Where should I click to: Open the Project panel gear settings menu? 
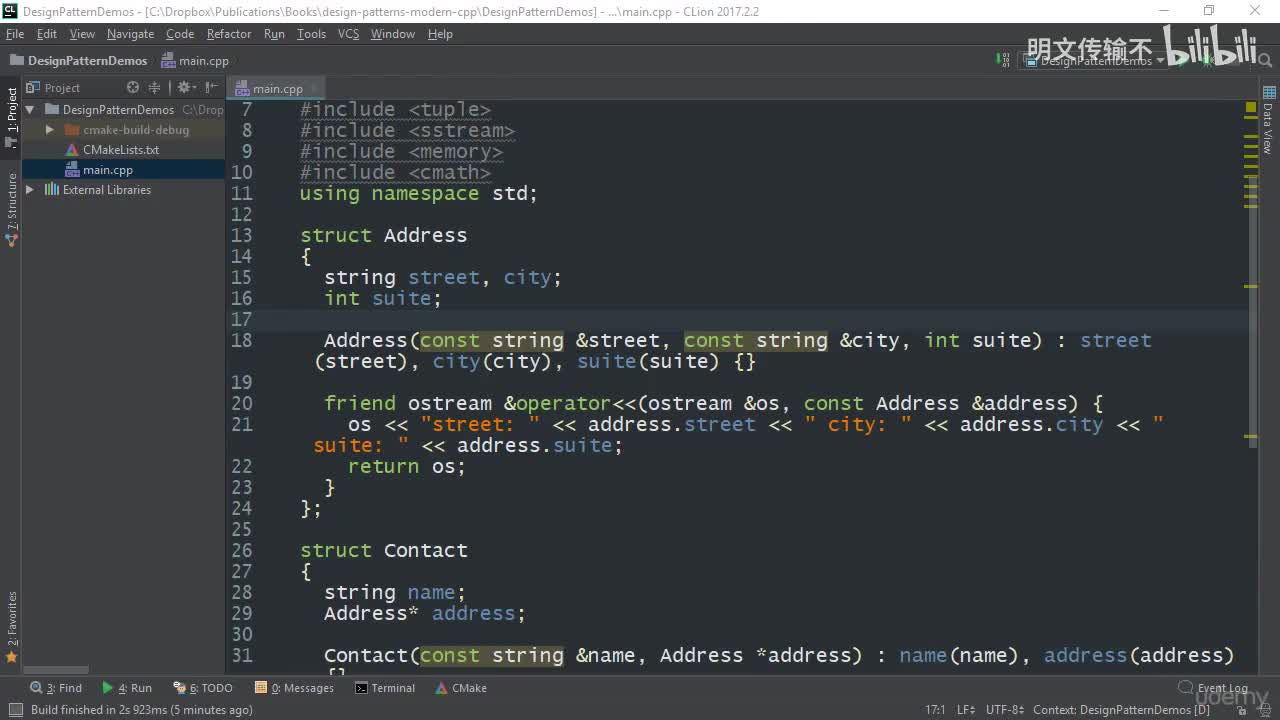click(x=185, y=88)
